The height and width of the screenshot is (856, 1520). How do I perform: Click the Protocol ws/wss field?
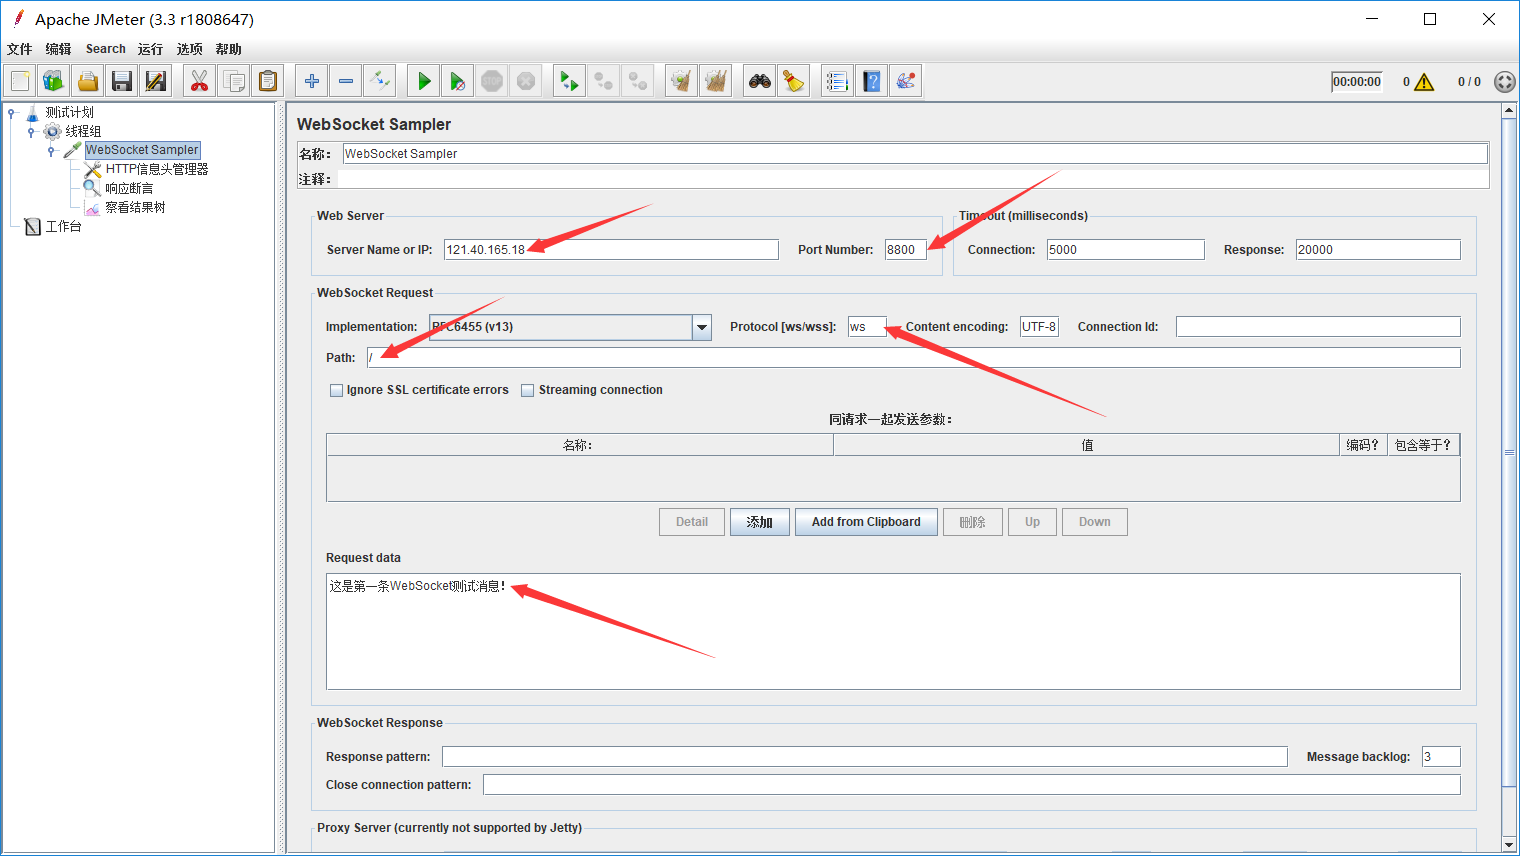[867, 327]
